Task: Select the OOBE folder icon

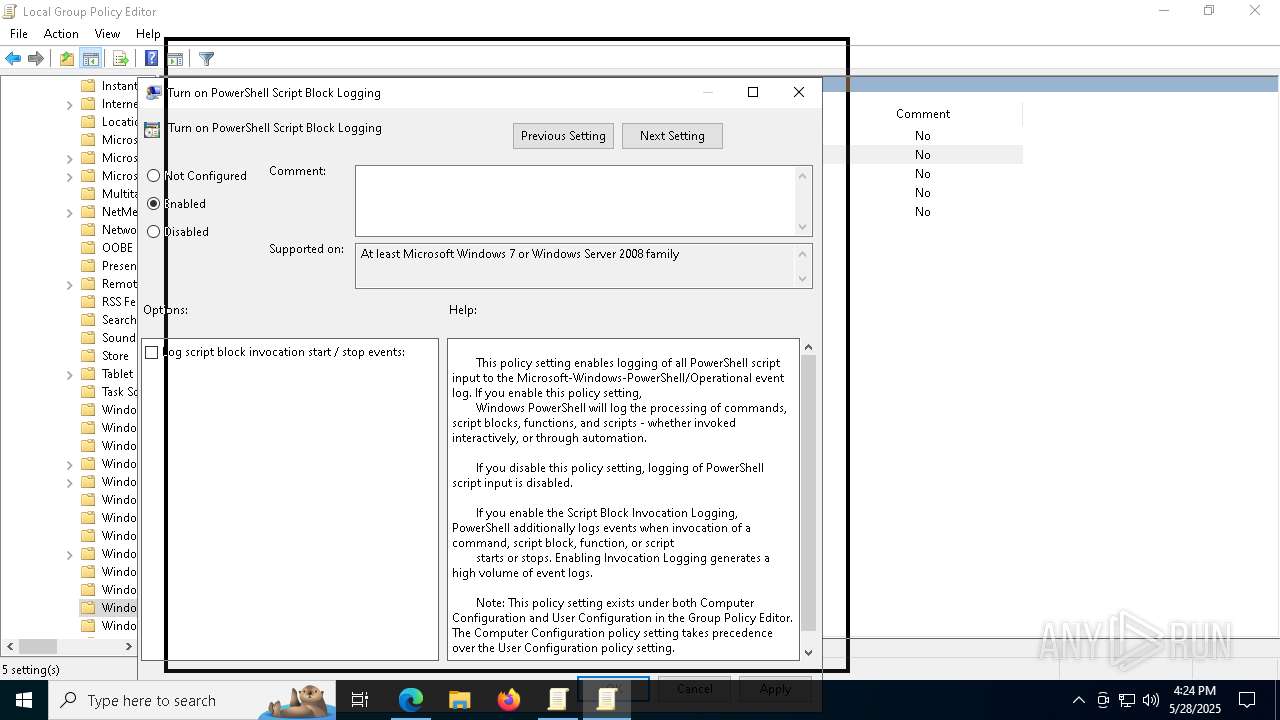Action: coord(88,248)
